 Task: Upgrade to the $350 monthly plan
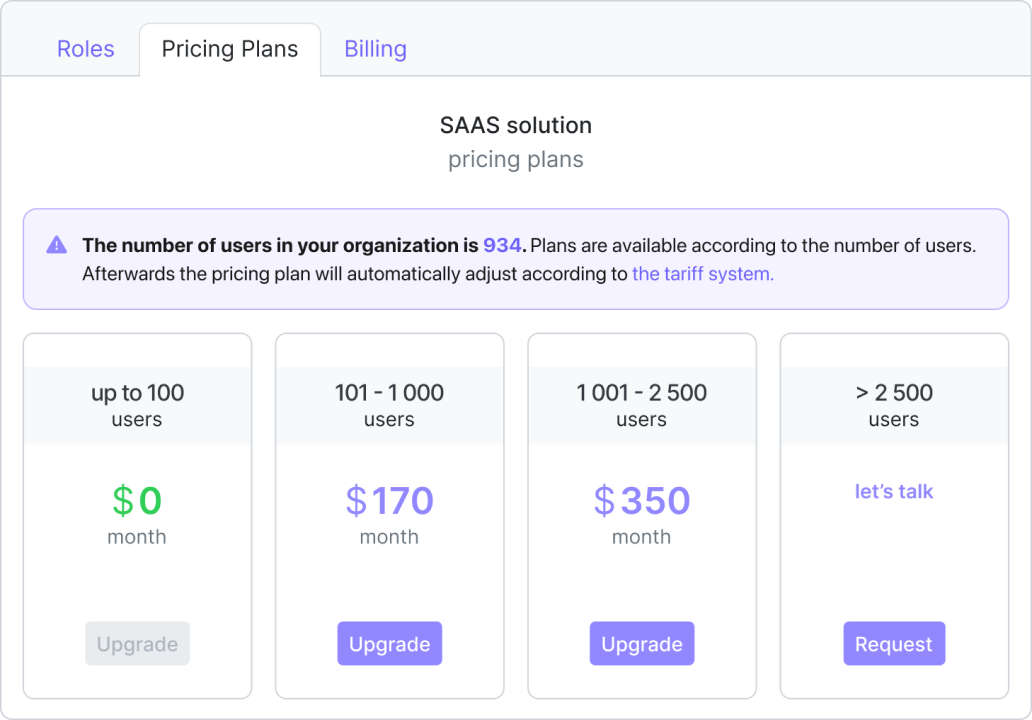click(641, 644)
